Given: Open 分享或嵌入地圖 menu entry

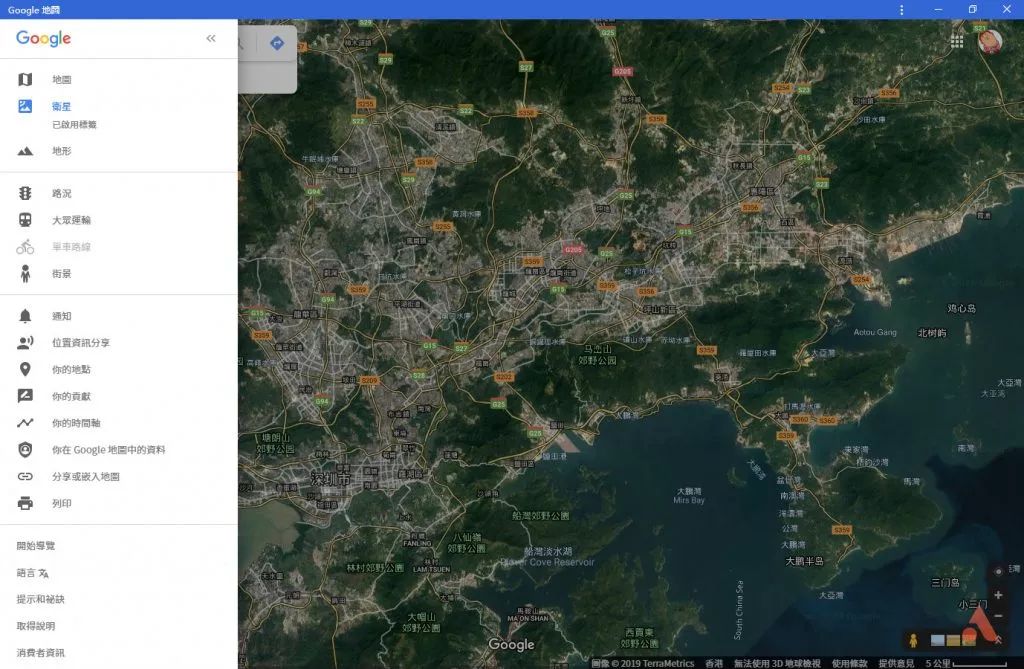Looking at the screenshot, I should click(24, 477).
